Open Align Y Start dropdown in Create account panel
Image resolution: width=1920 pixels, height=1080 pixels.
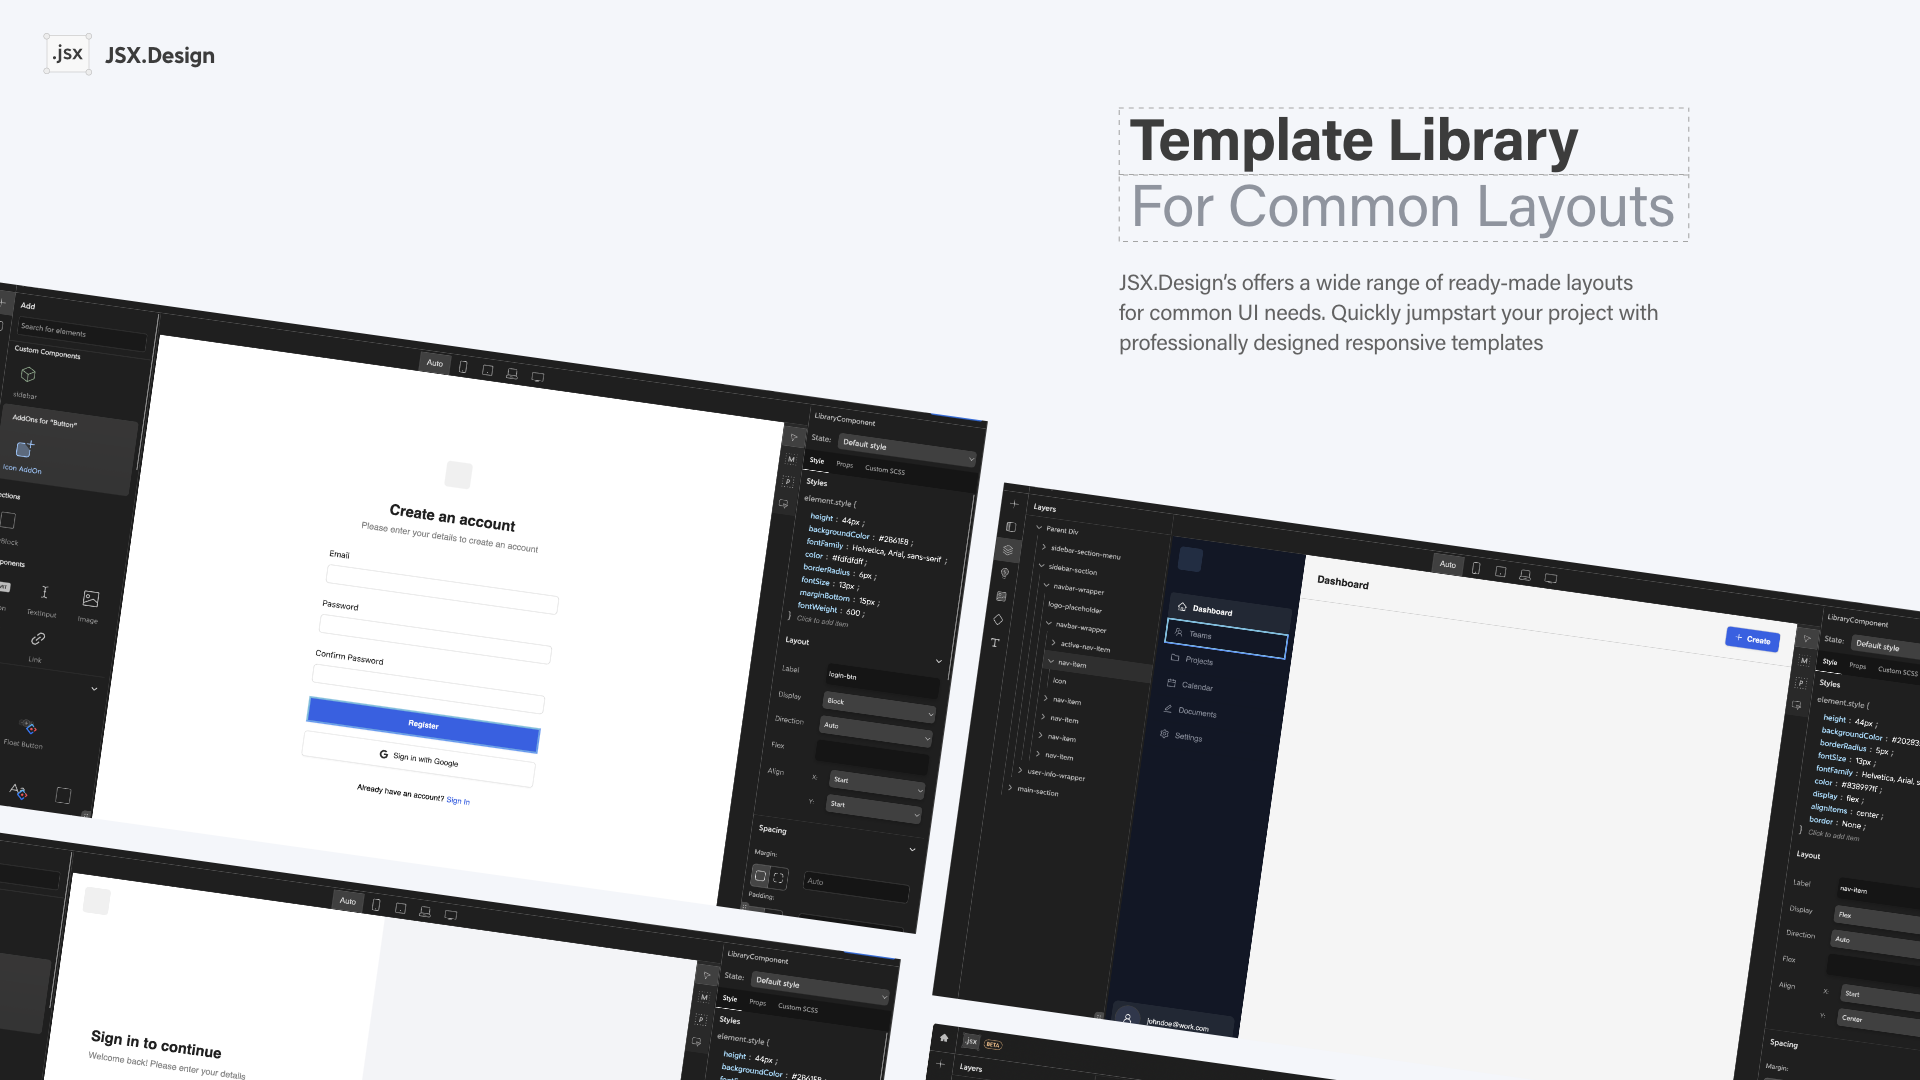875,809
